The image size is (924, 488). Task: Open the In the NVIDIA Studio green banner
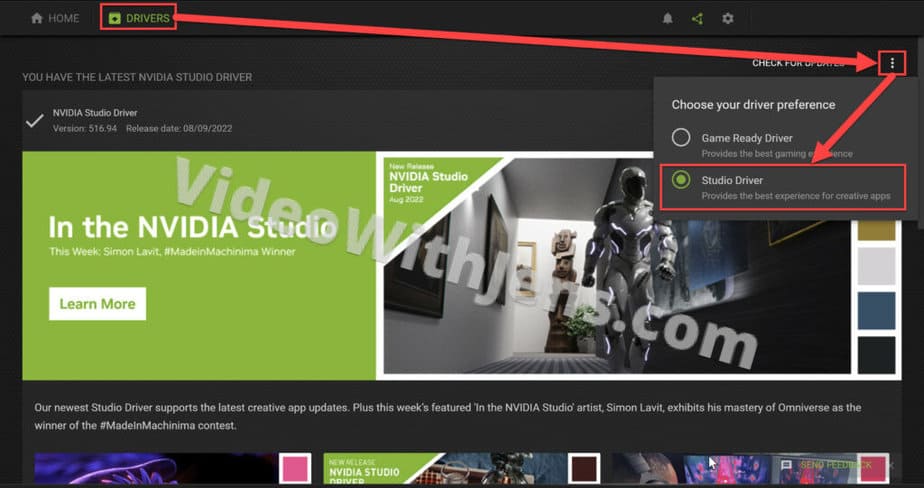199,266
